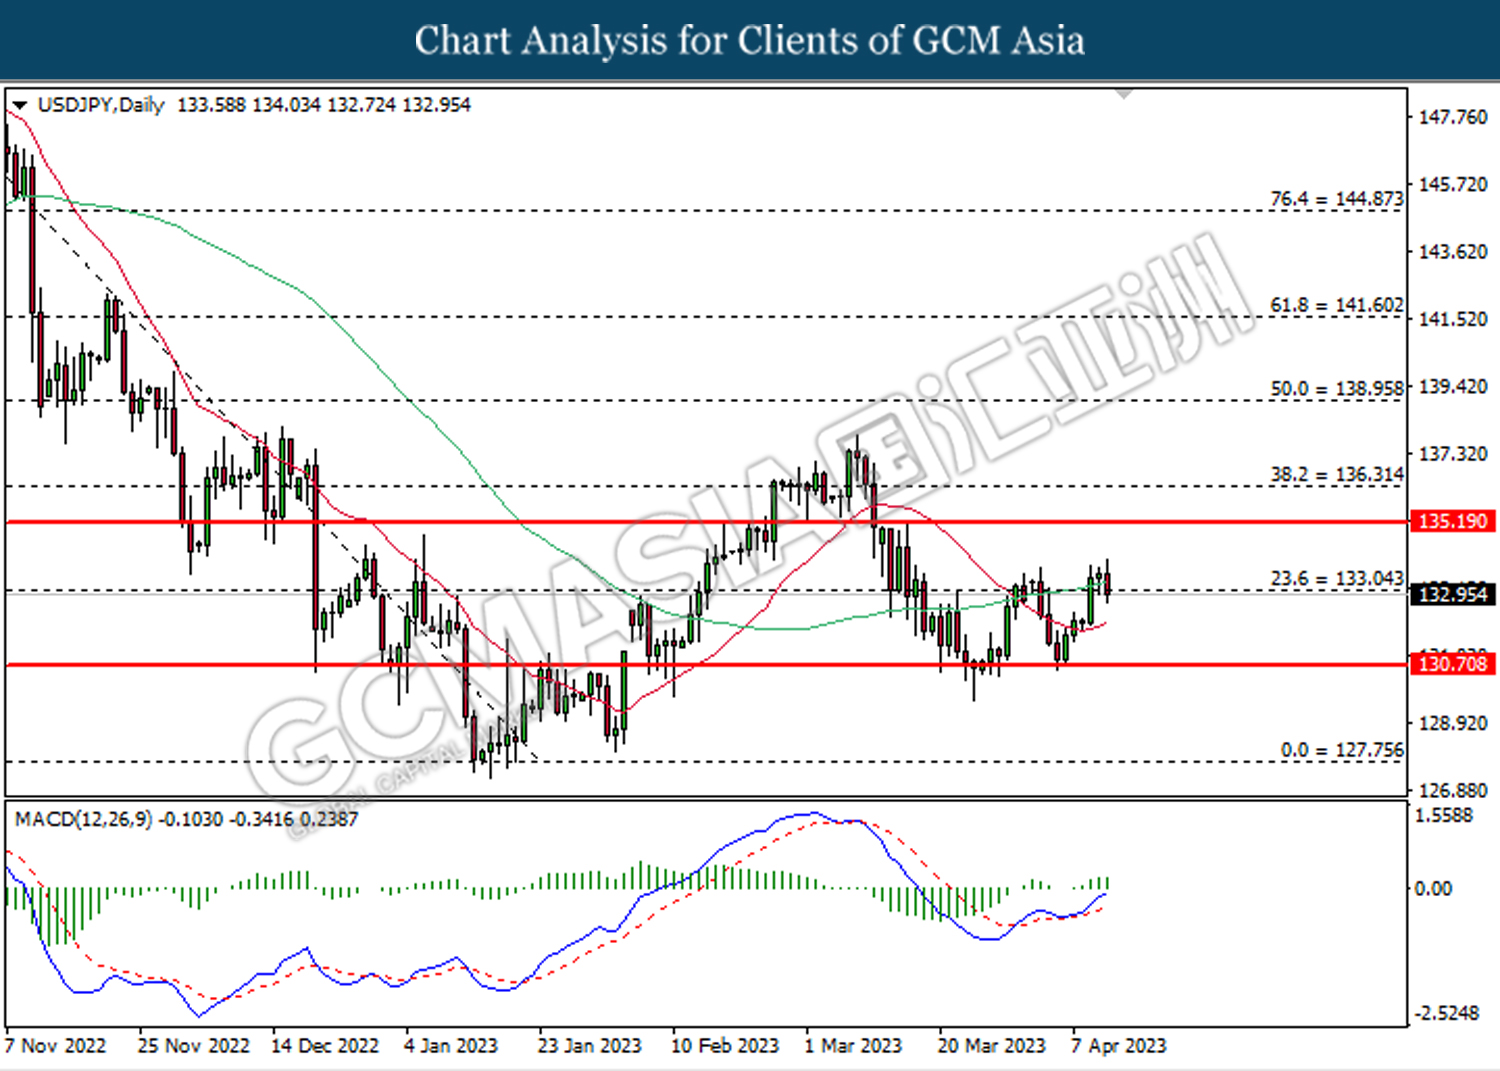This screenshot has height=1071, width=1500.
Task: Click the OHLC values 133.588 134.034 132.724 132.954
Action: tap(323, 105)
